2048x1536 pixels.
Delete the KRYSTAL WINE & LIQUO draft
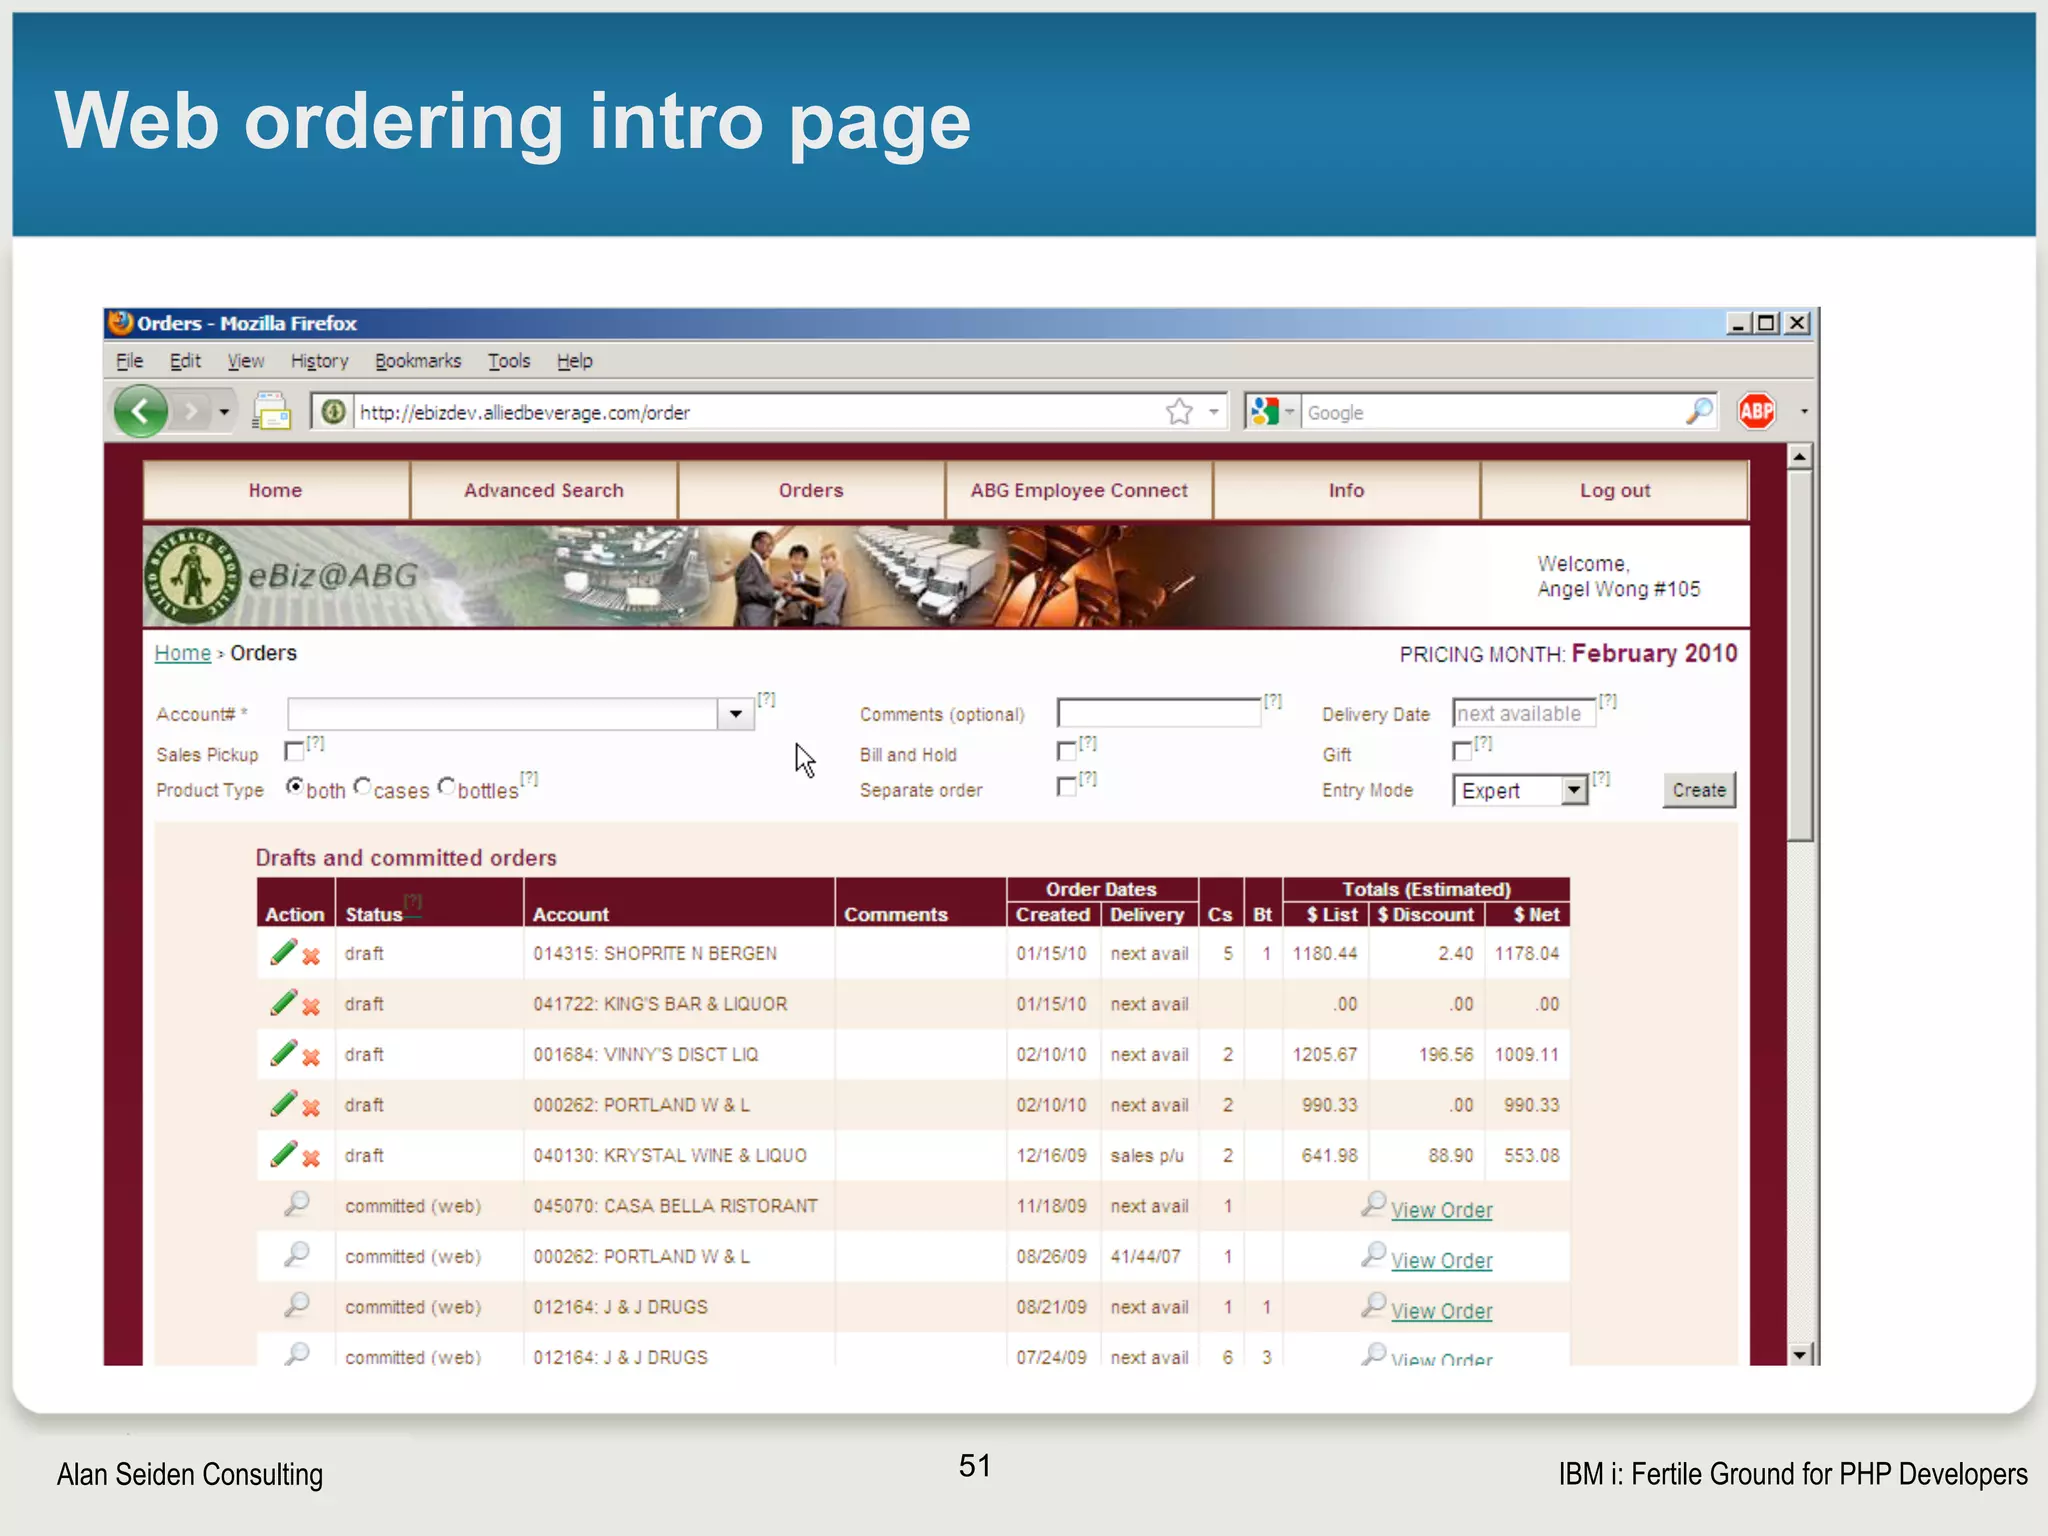pos(311,1158)
